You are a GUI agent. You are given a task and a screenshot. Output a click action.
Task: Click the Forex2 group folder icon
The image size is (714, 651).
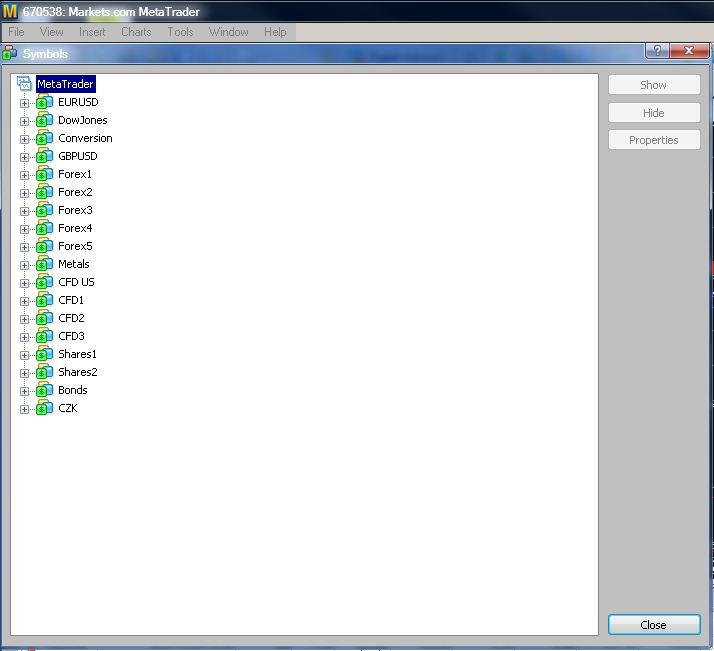point(44,193)
